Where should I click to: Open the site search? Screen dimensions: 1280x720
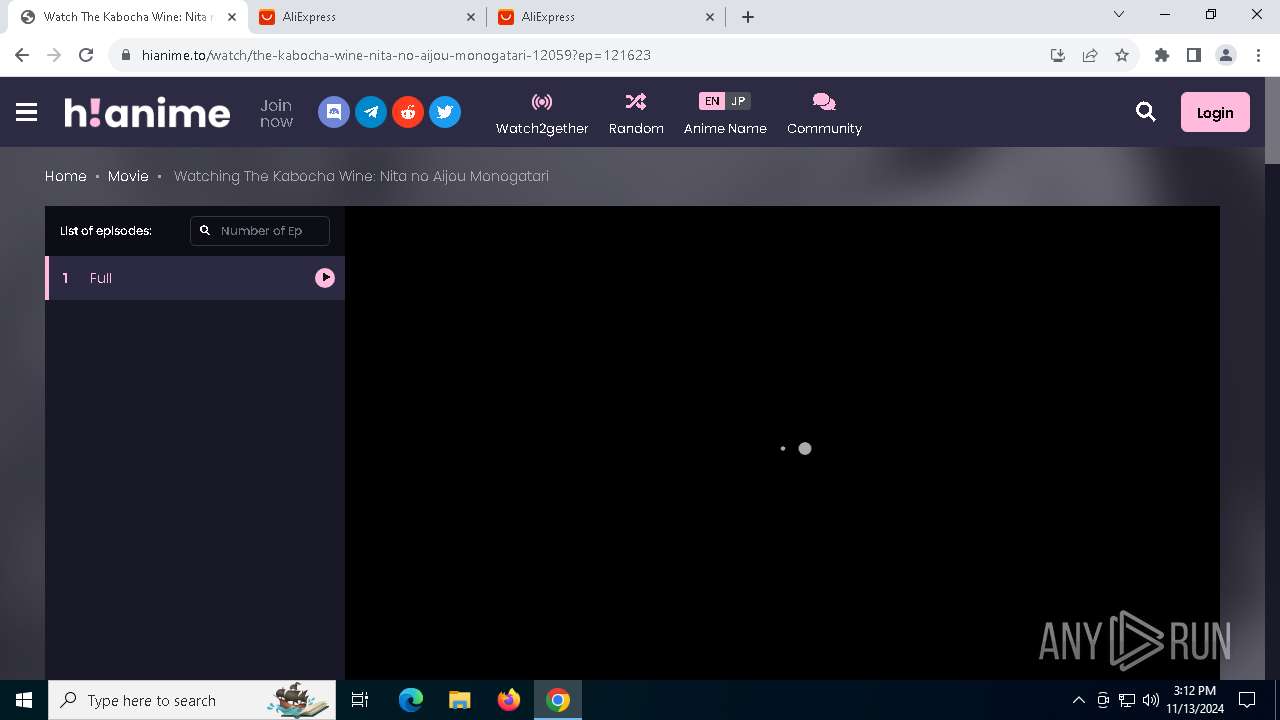click(x=1146, y=112)
